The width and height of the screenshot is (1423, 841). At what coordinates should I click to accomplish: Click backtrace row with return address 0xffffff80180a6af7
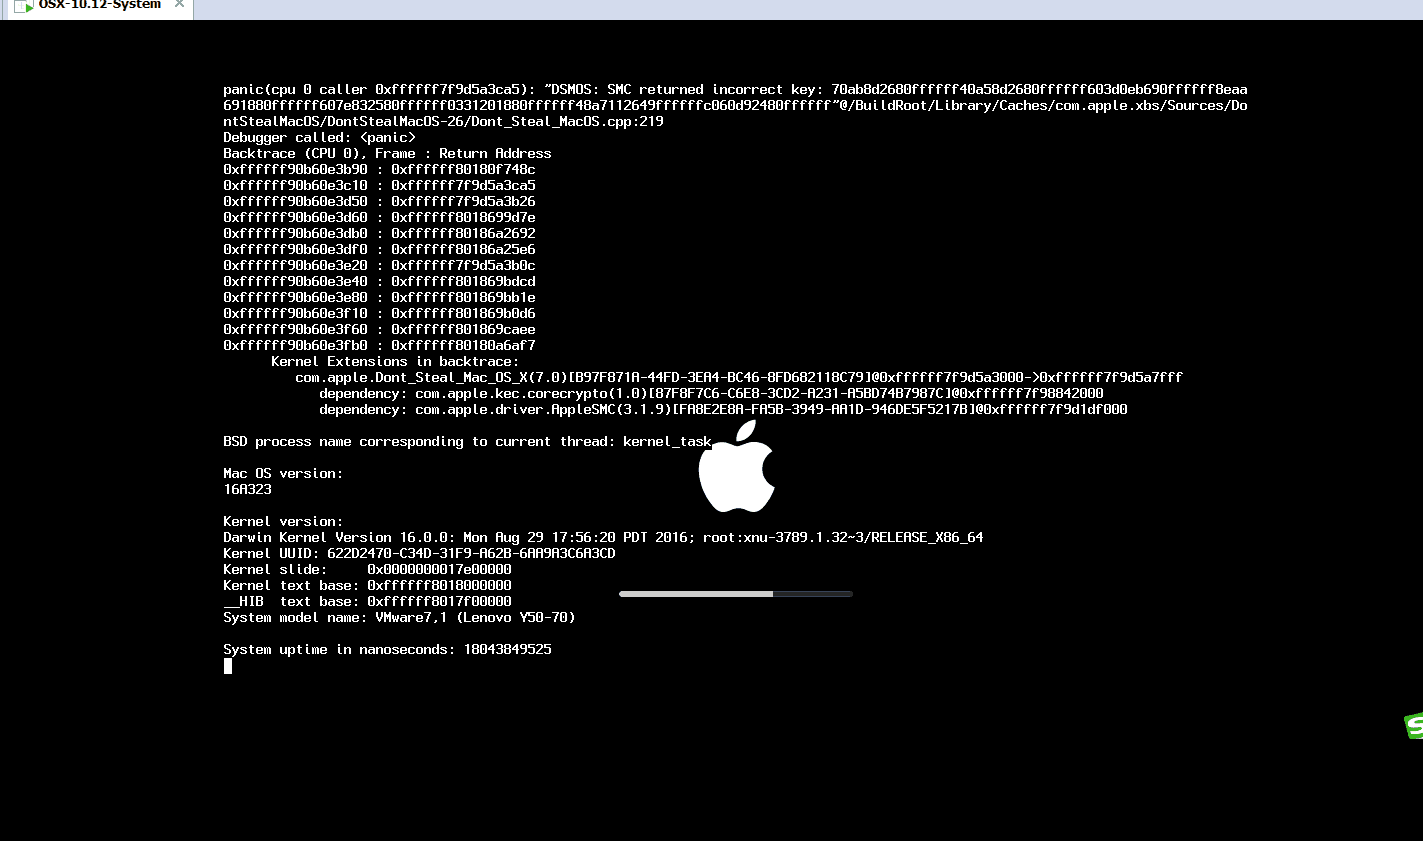pos(379,345)
